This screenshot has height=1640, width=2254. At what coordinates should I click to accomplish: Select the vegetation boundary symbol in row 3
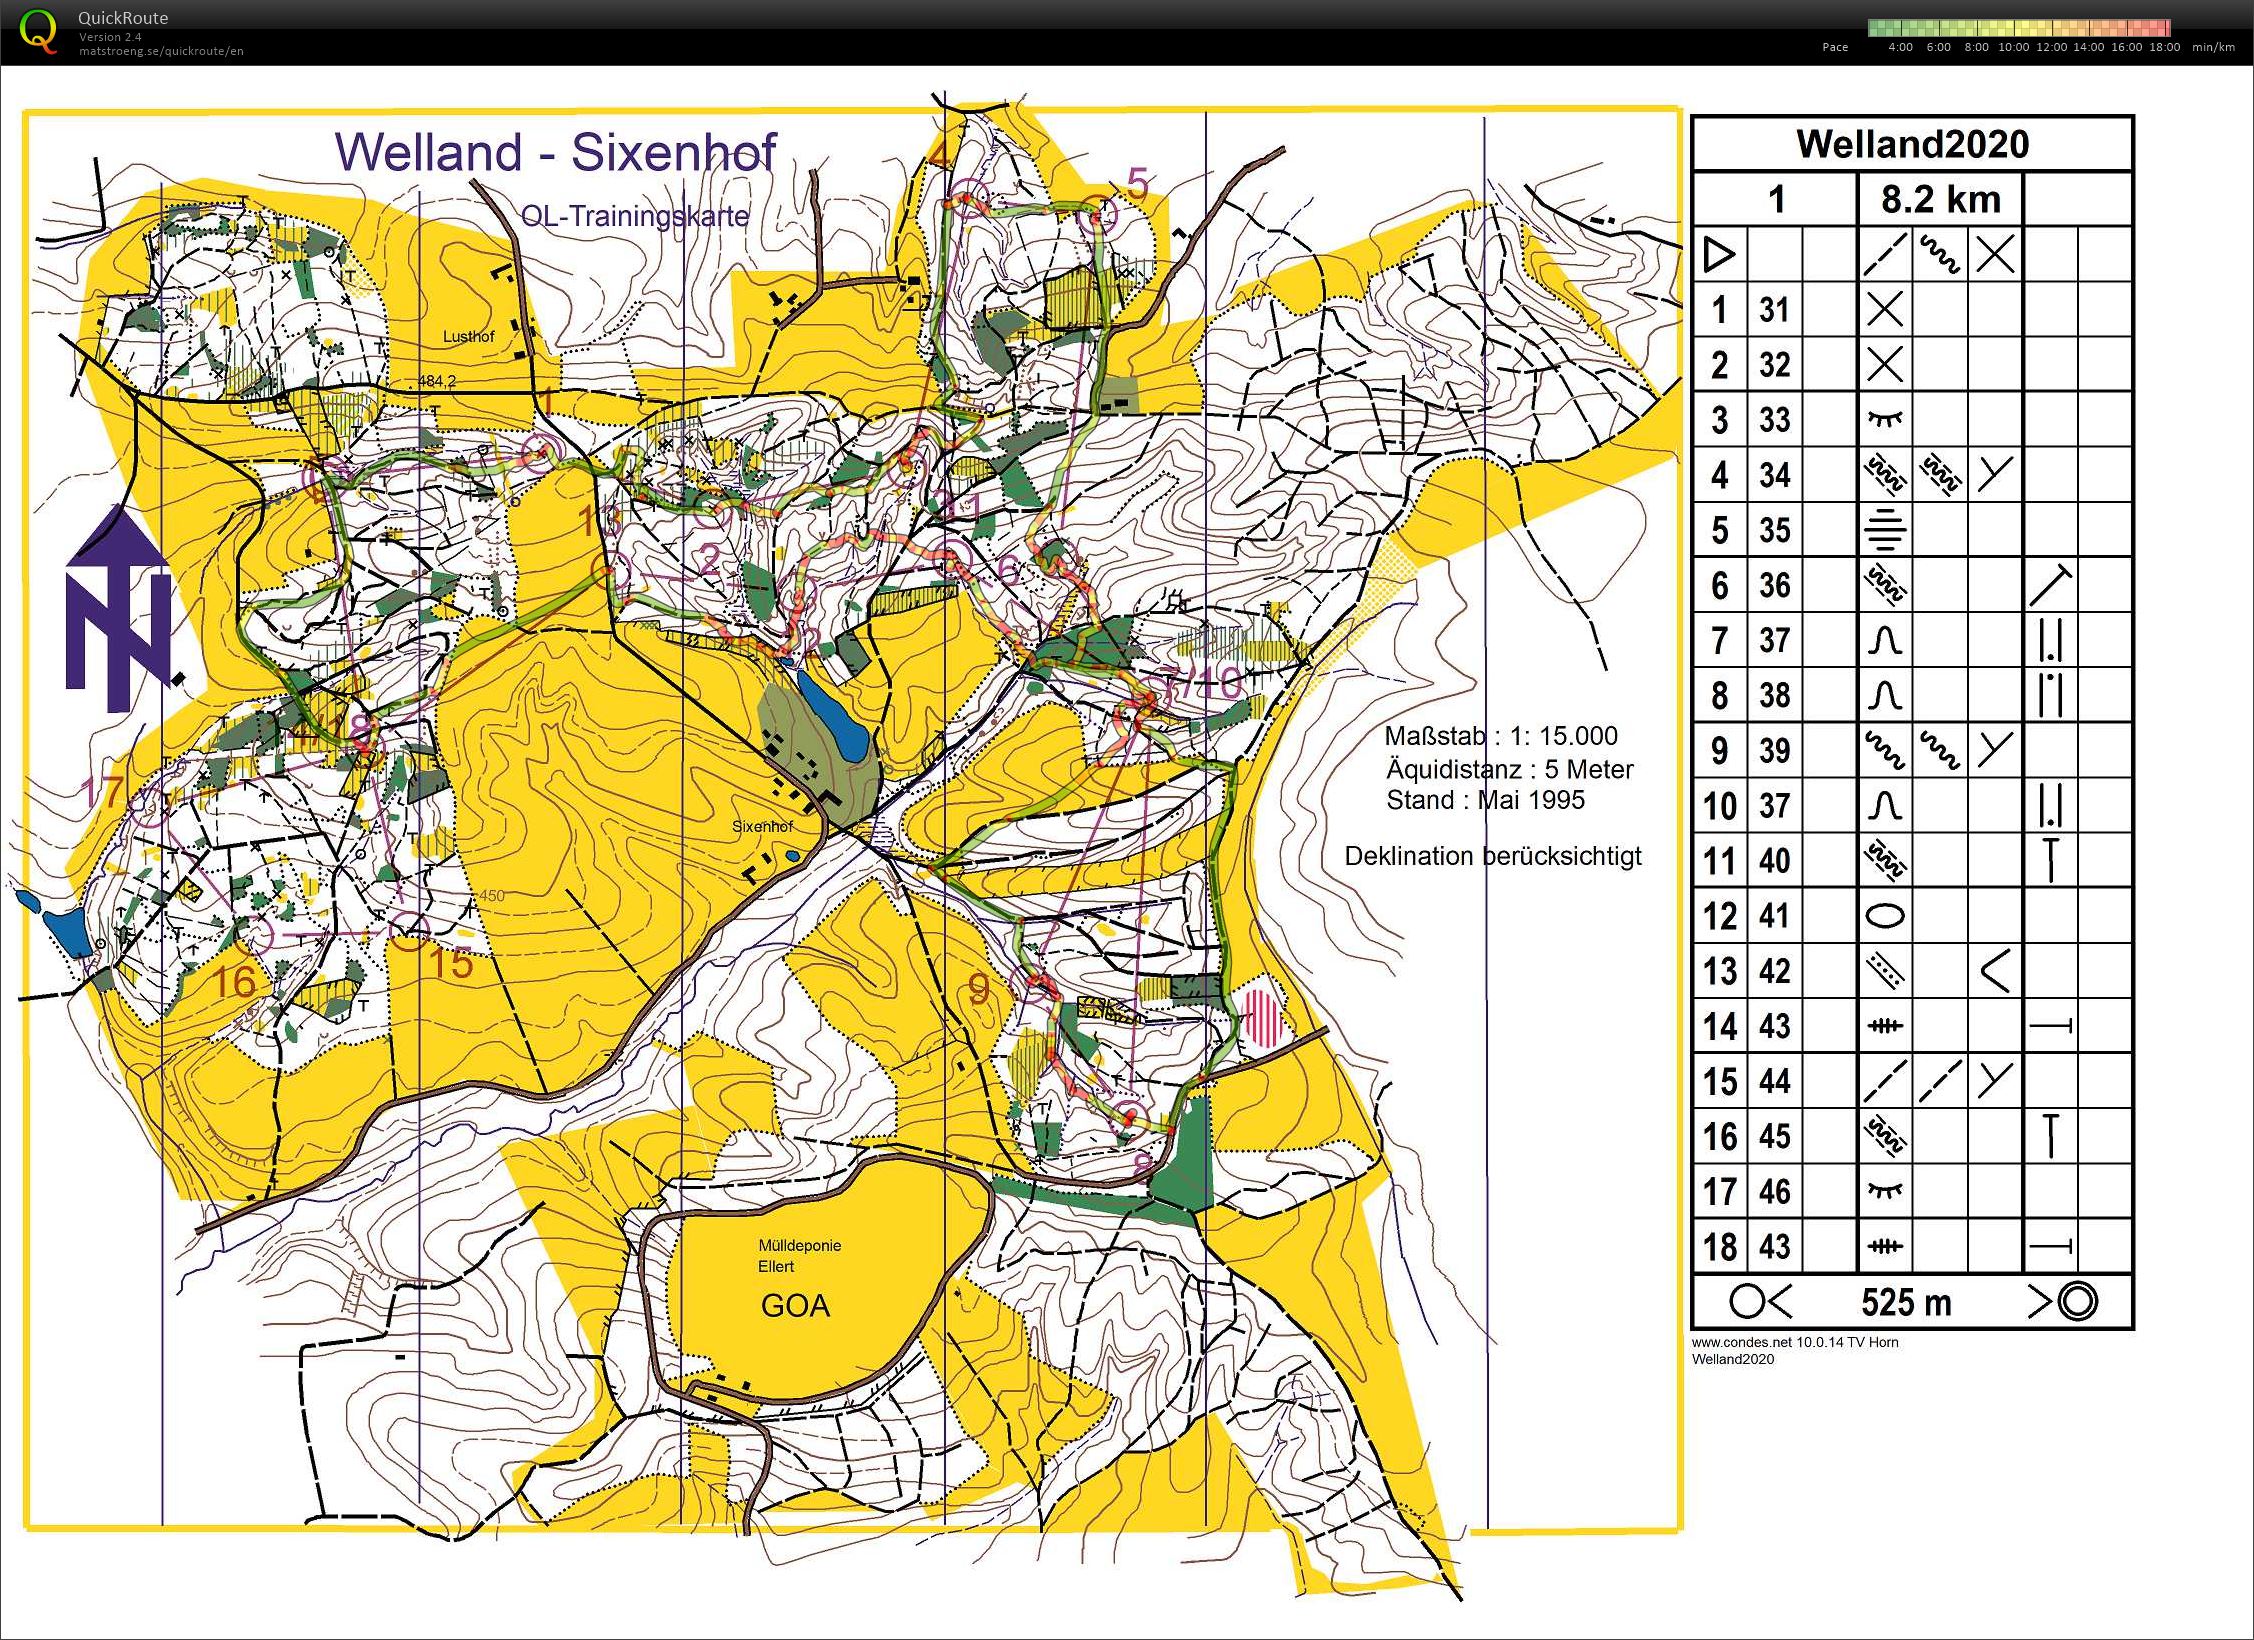[x=1885, y=420]
